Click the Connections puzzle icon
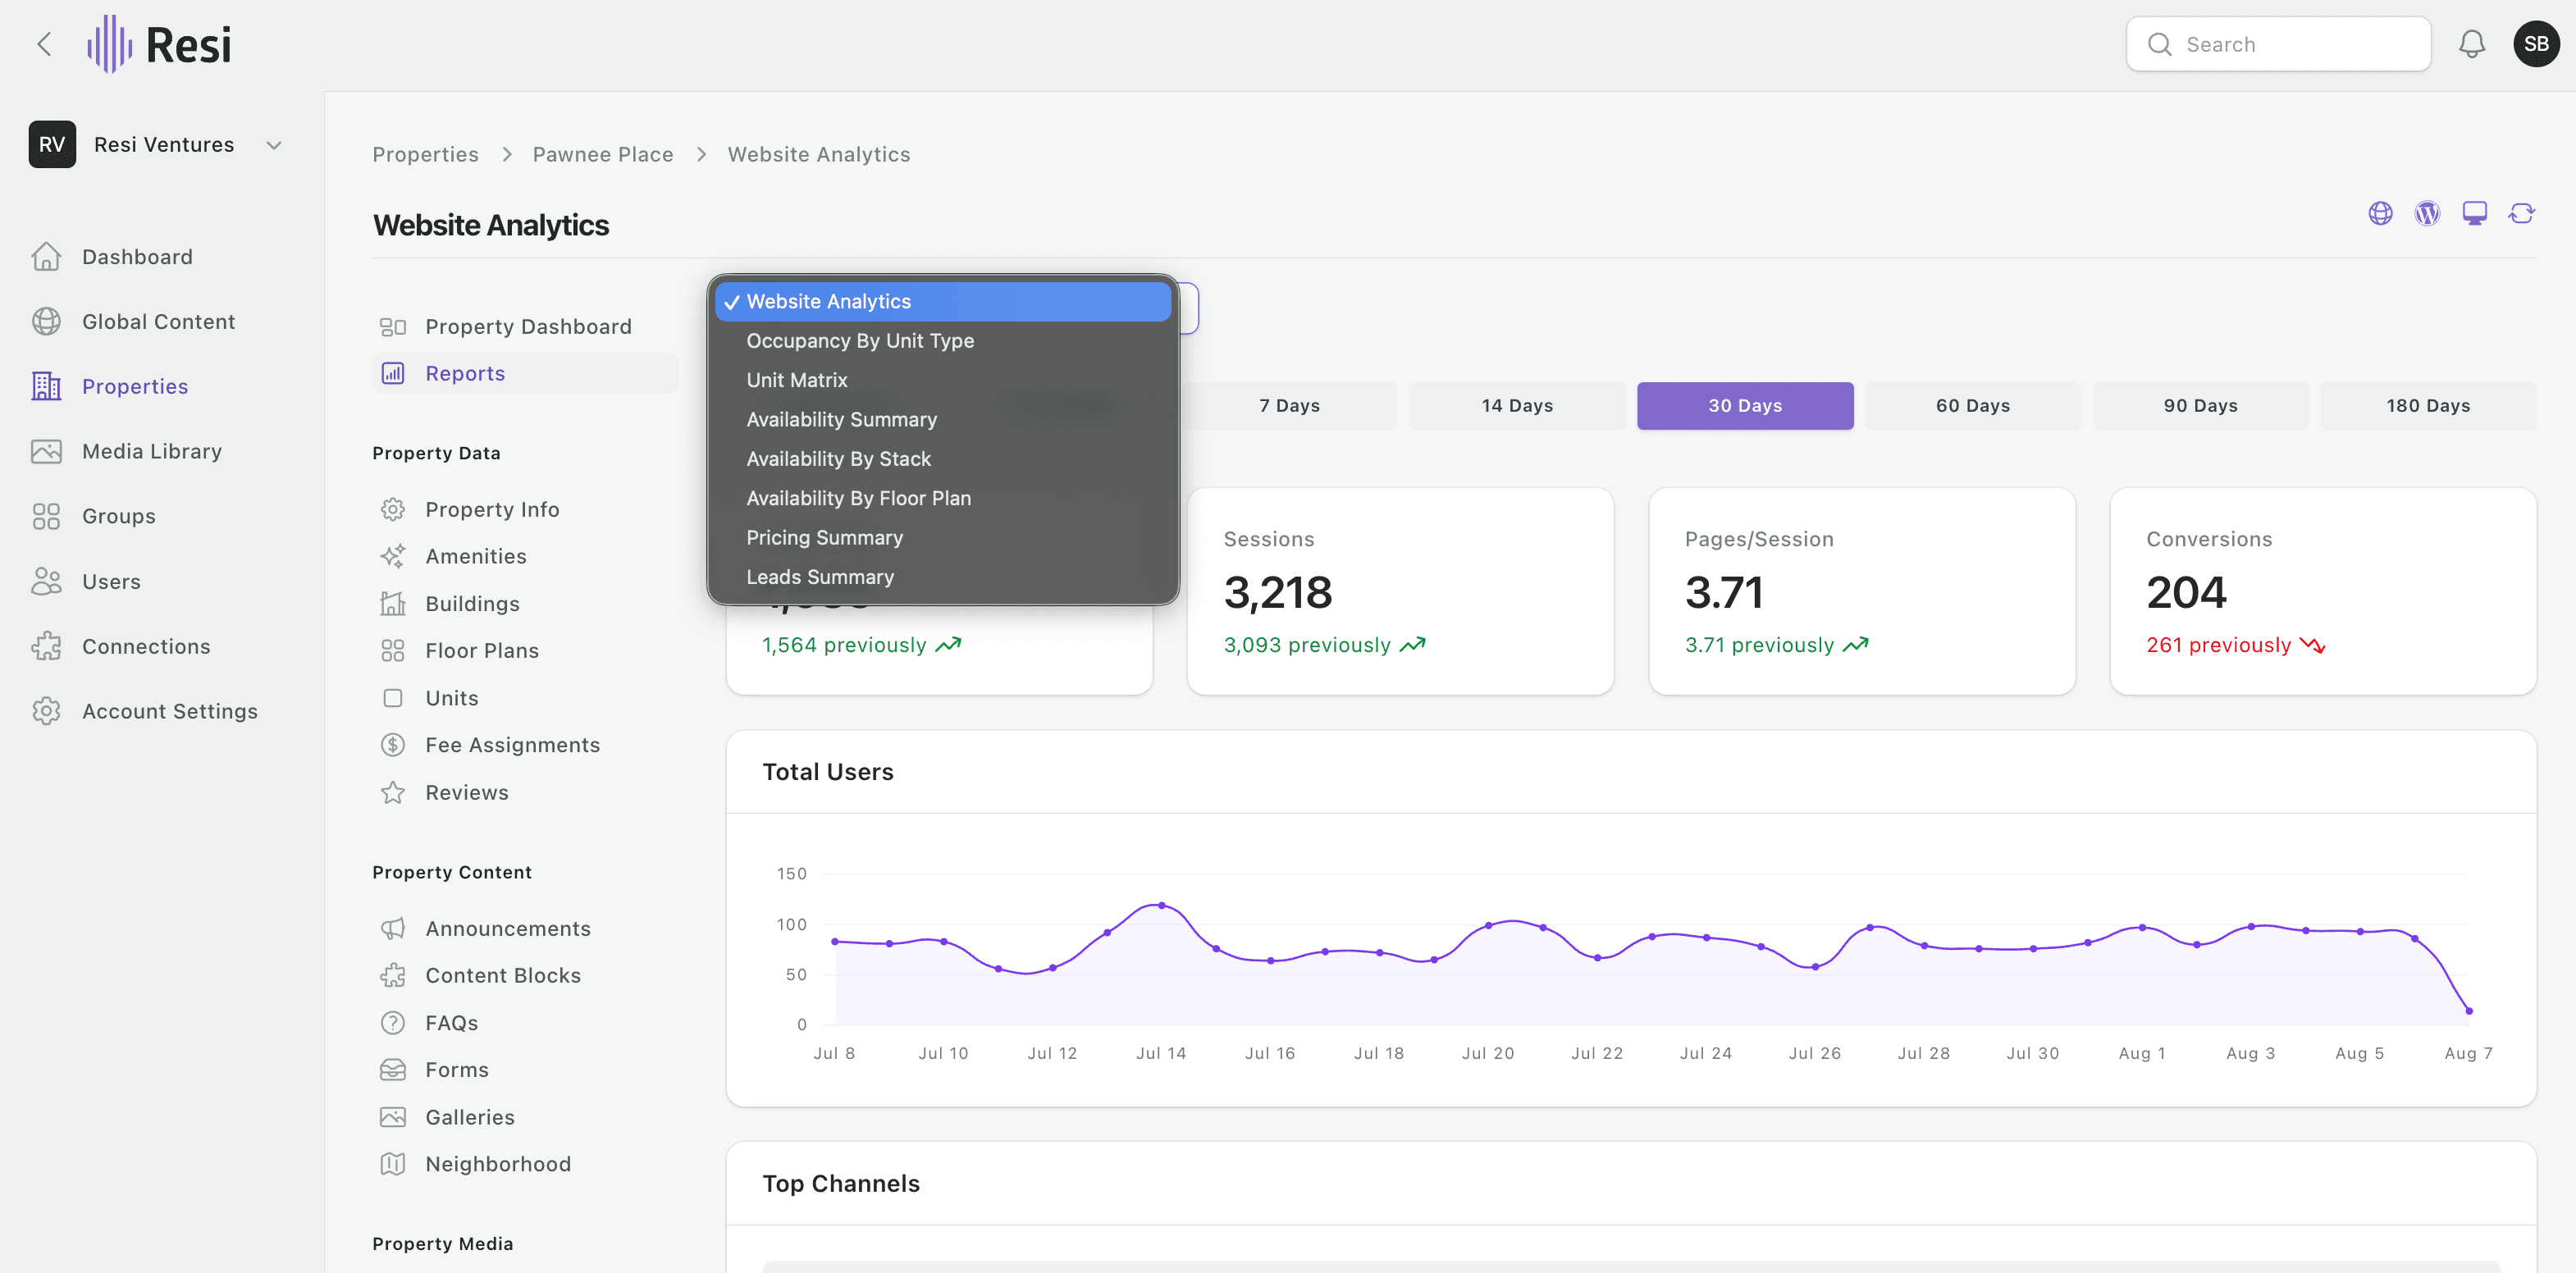Screen dimensions: 2576x1273 pyautogui.click(x=46, y=646)
